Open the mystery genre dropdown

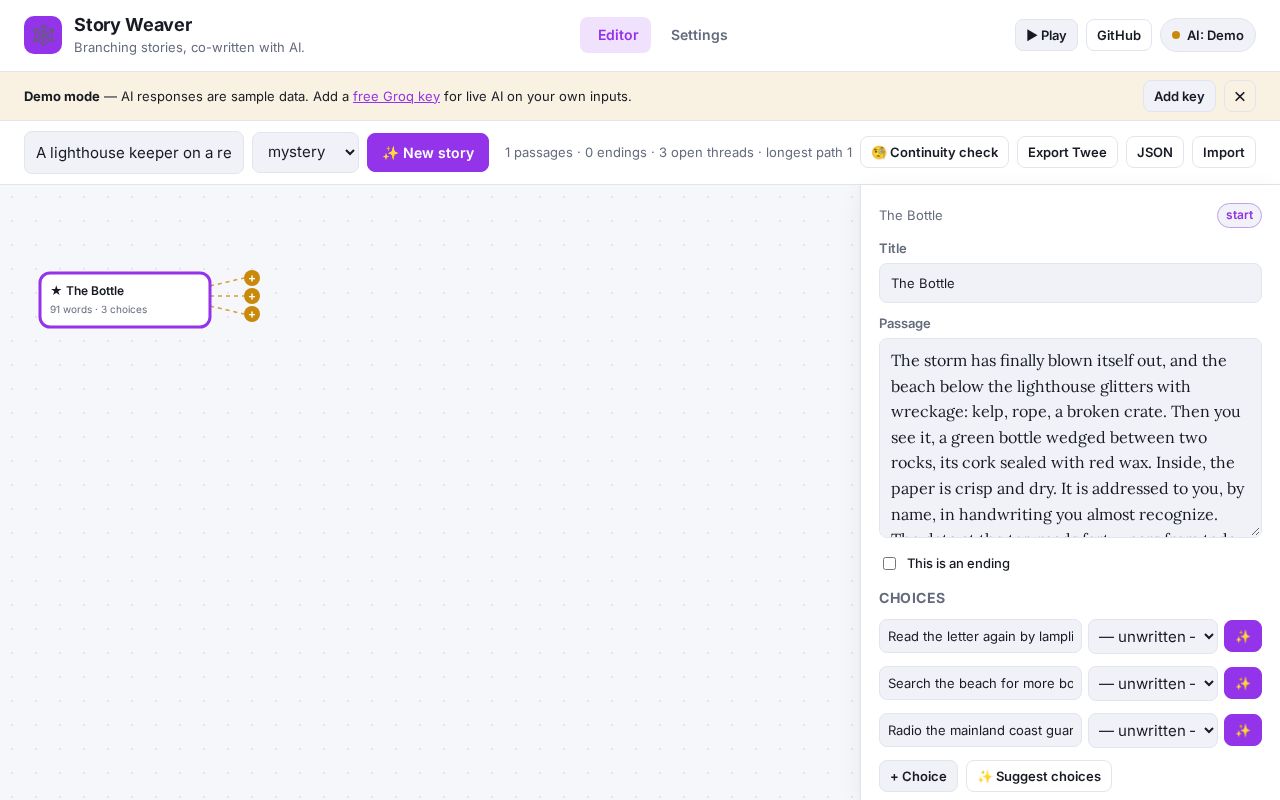click(305, 152)
